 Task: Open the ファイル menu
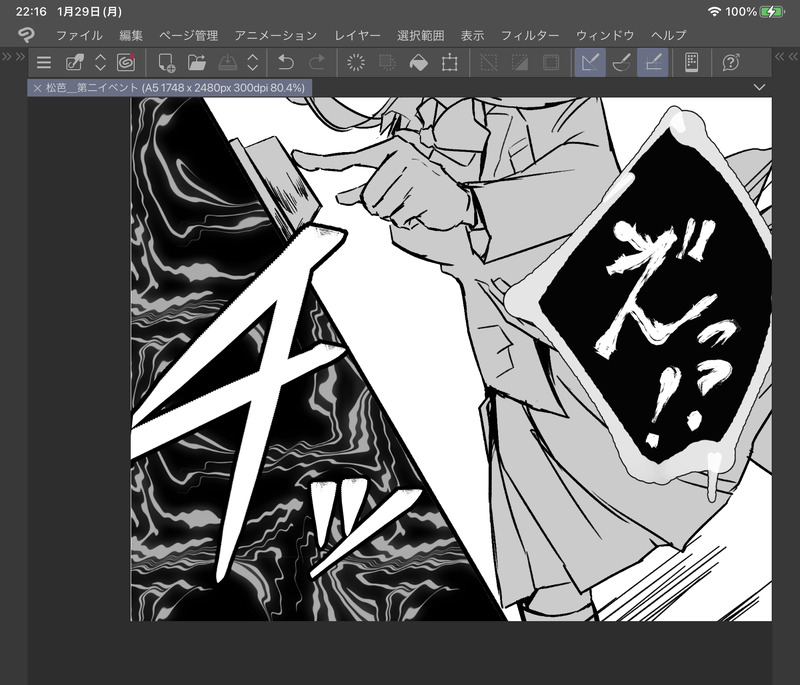pyautogui.click(x=79, y=35)
